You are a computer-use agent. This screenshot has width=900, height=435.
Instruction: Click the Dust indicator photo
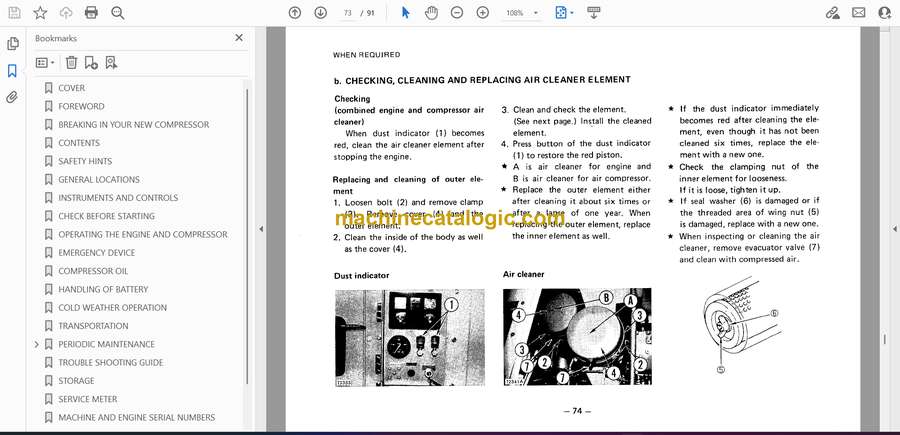tap(409, 337)
